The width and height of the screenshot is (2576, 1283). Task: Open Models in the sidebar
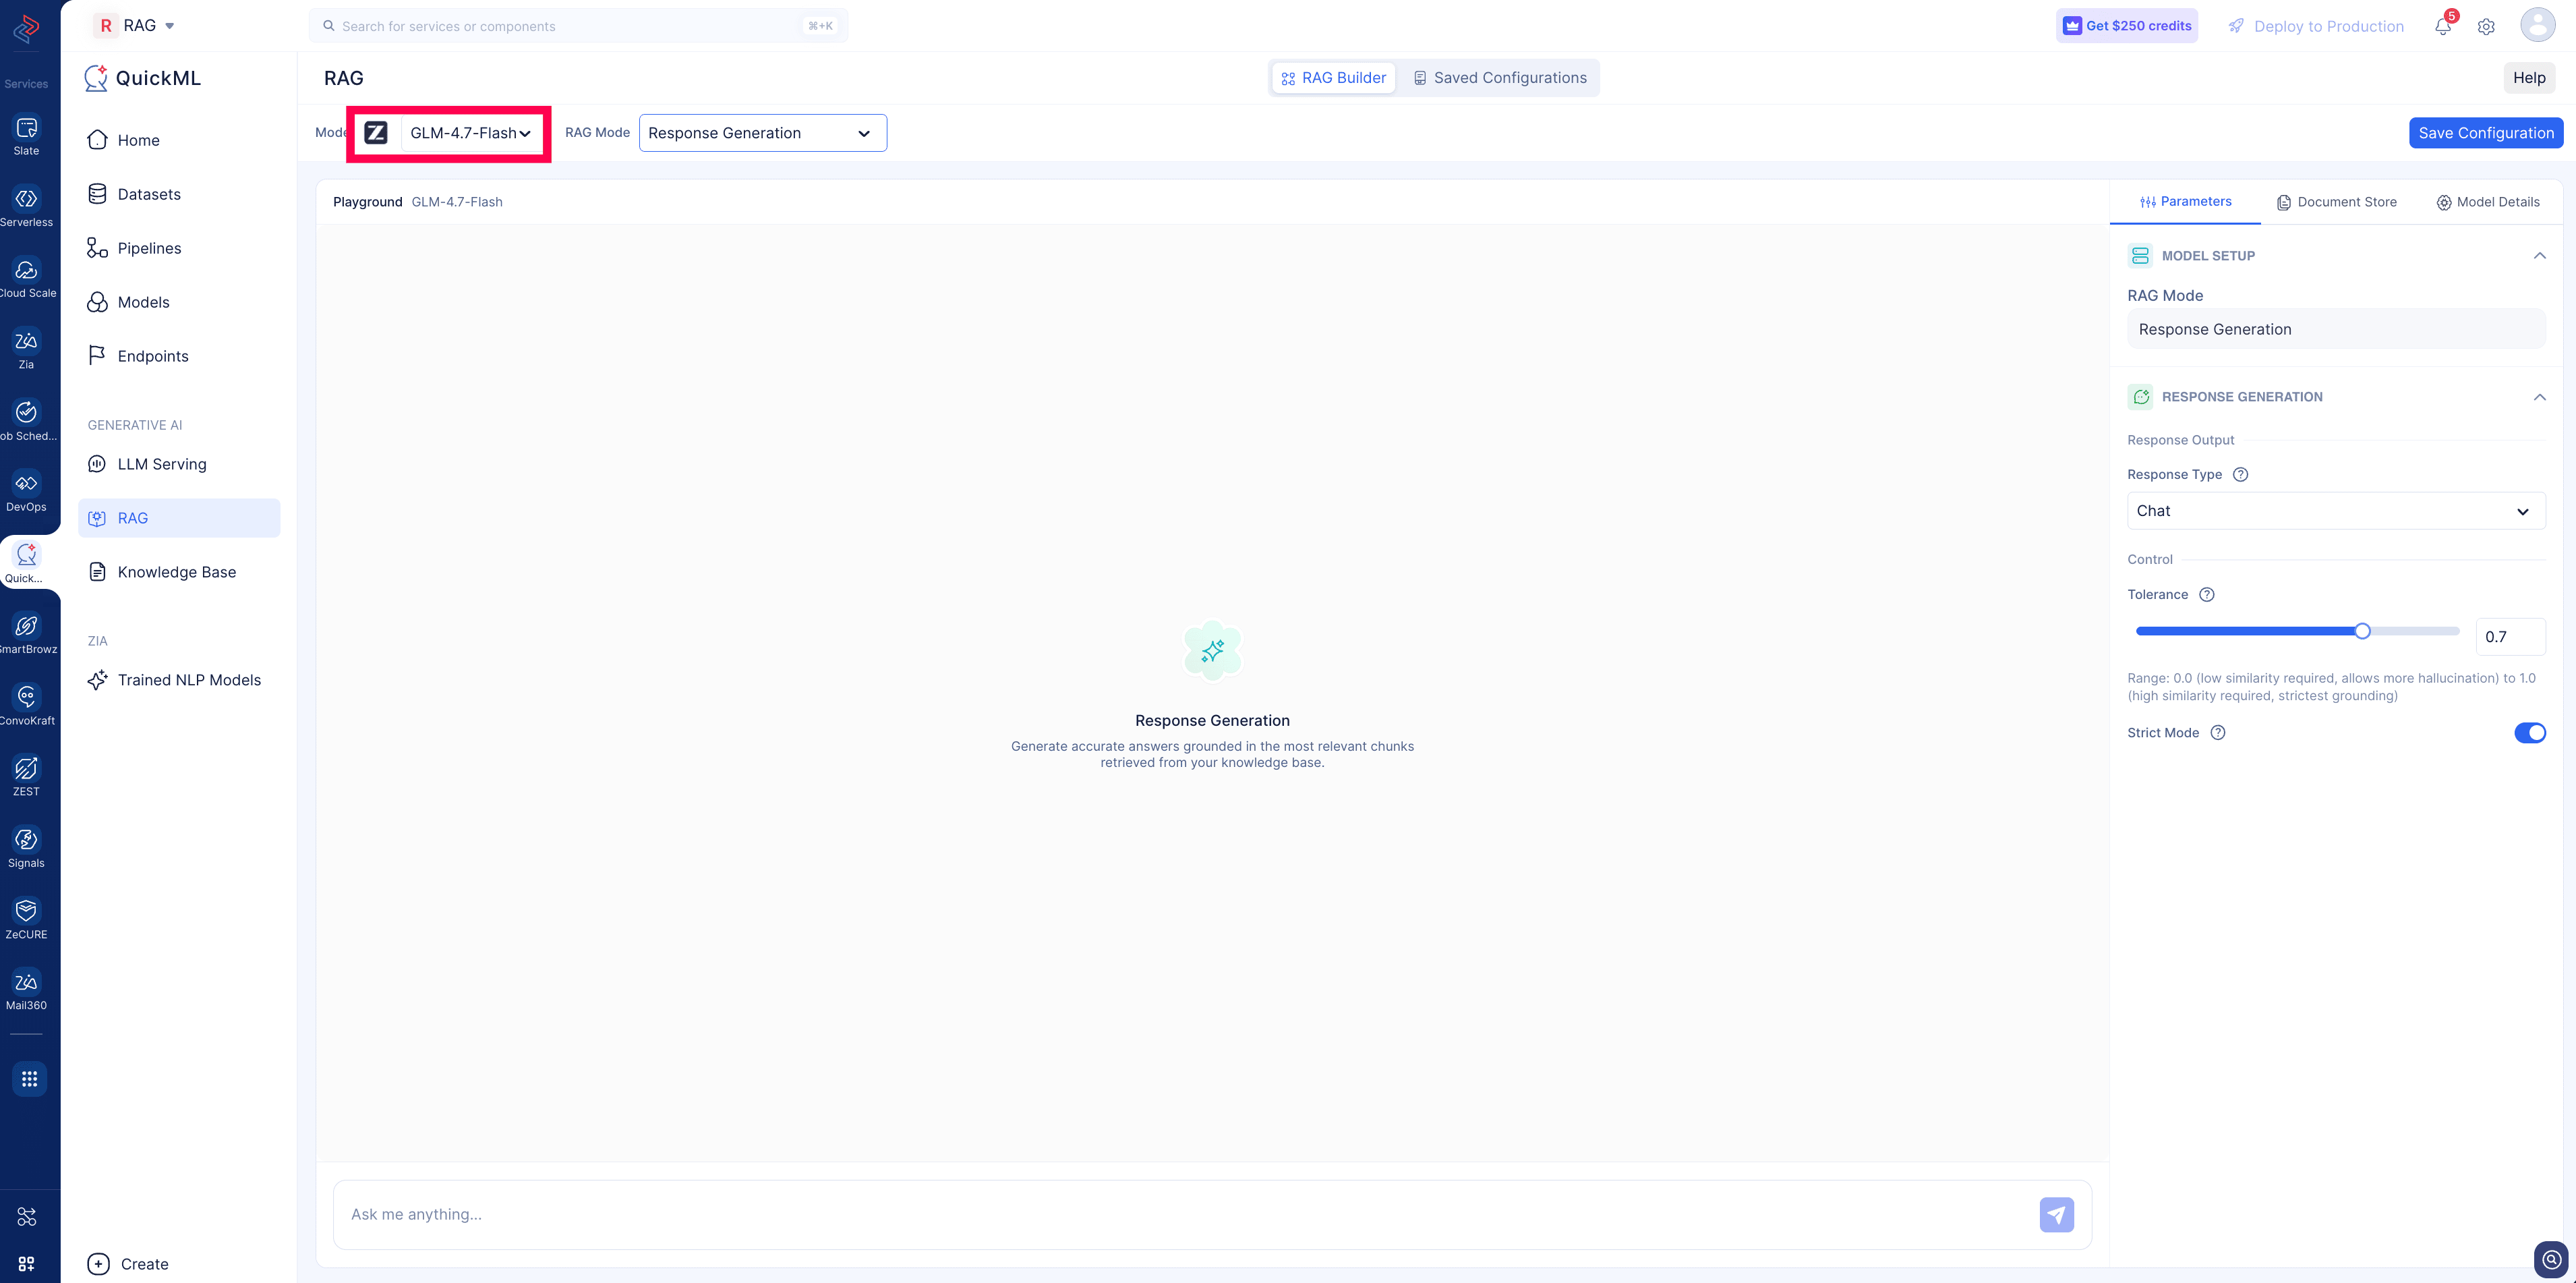tap(179, 302)
